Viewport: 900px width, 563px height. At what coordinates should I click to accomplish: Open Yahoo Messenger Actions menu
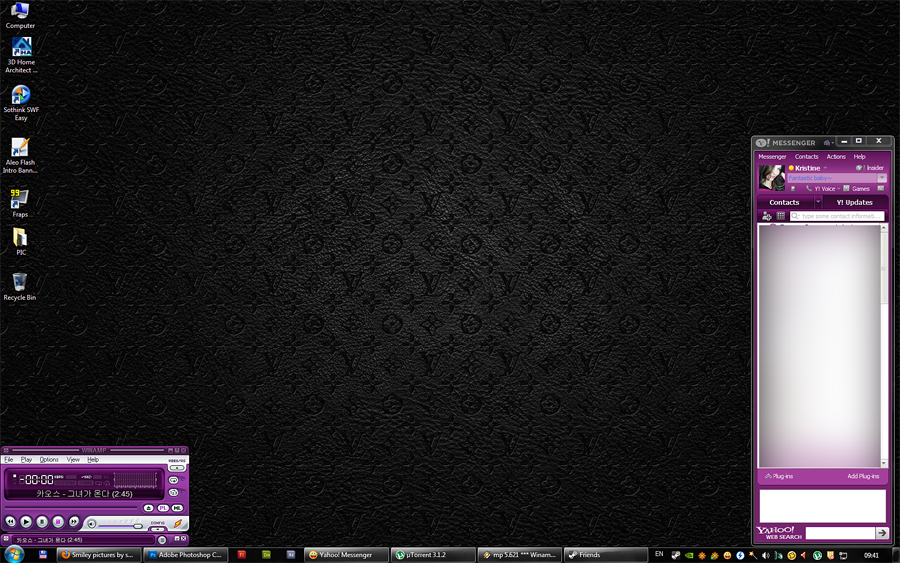click(x=836, y=157)
